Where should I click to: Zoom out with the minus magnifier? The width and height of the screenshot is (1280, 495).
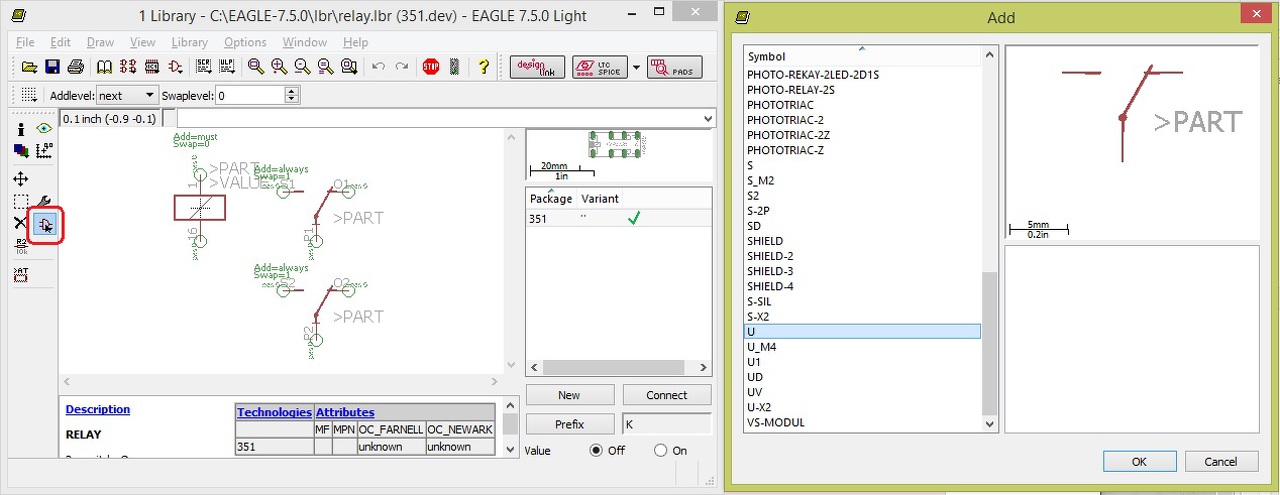pos(302,67)
